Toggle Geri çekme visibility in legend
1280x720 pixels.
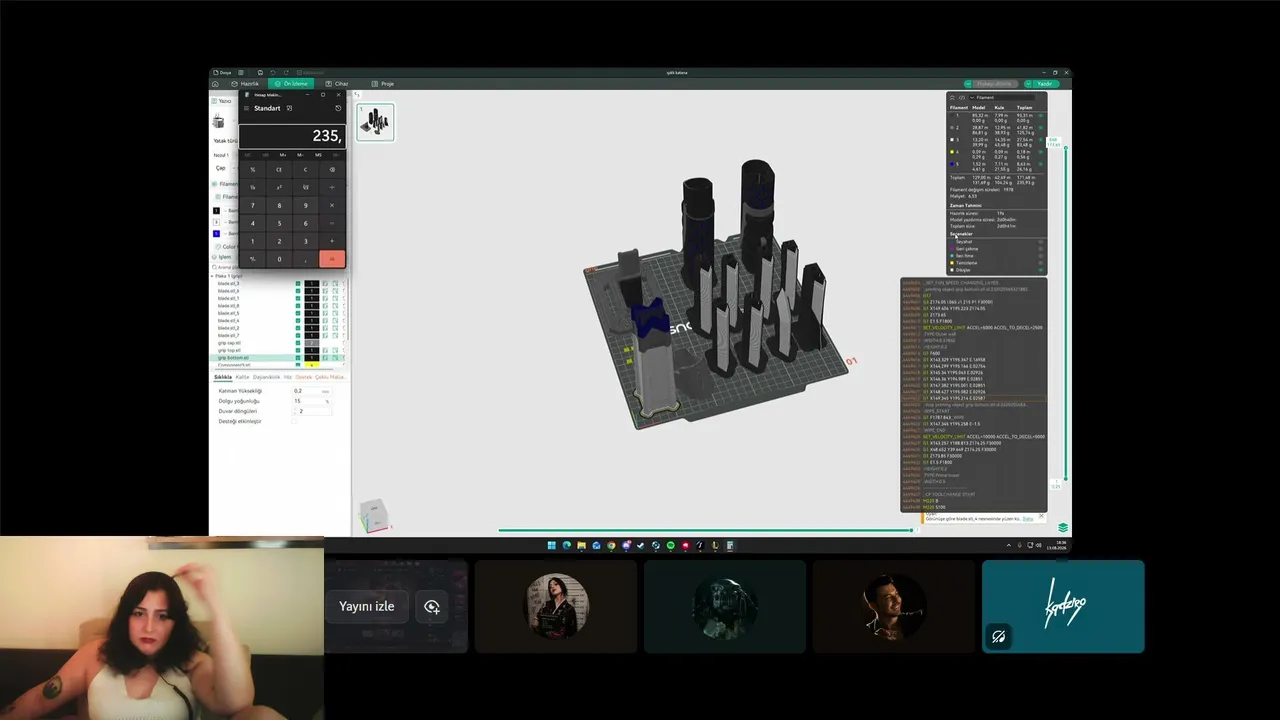click(x=1041, y=248)
